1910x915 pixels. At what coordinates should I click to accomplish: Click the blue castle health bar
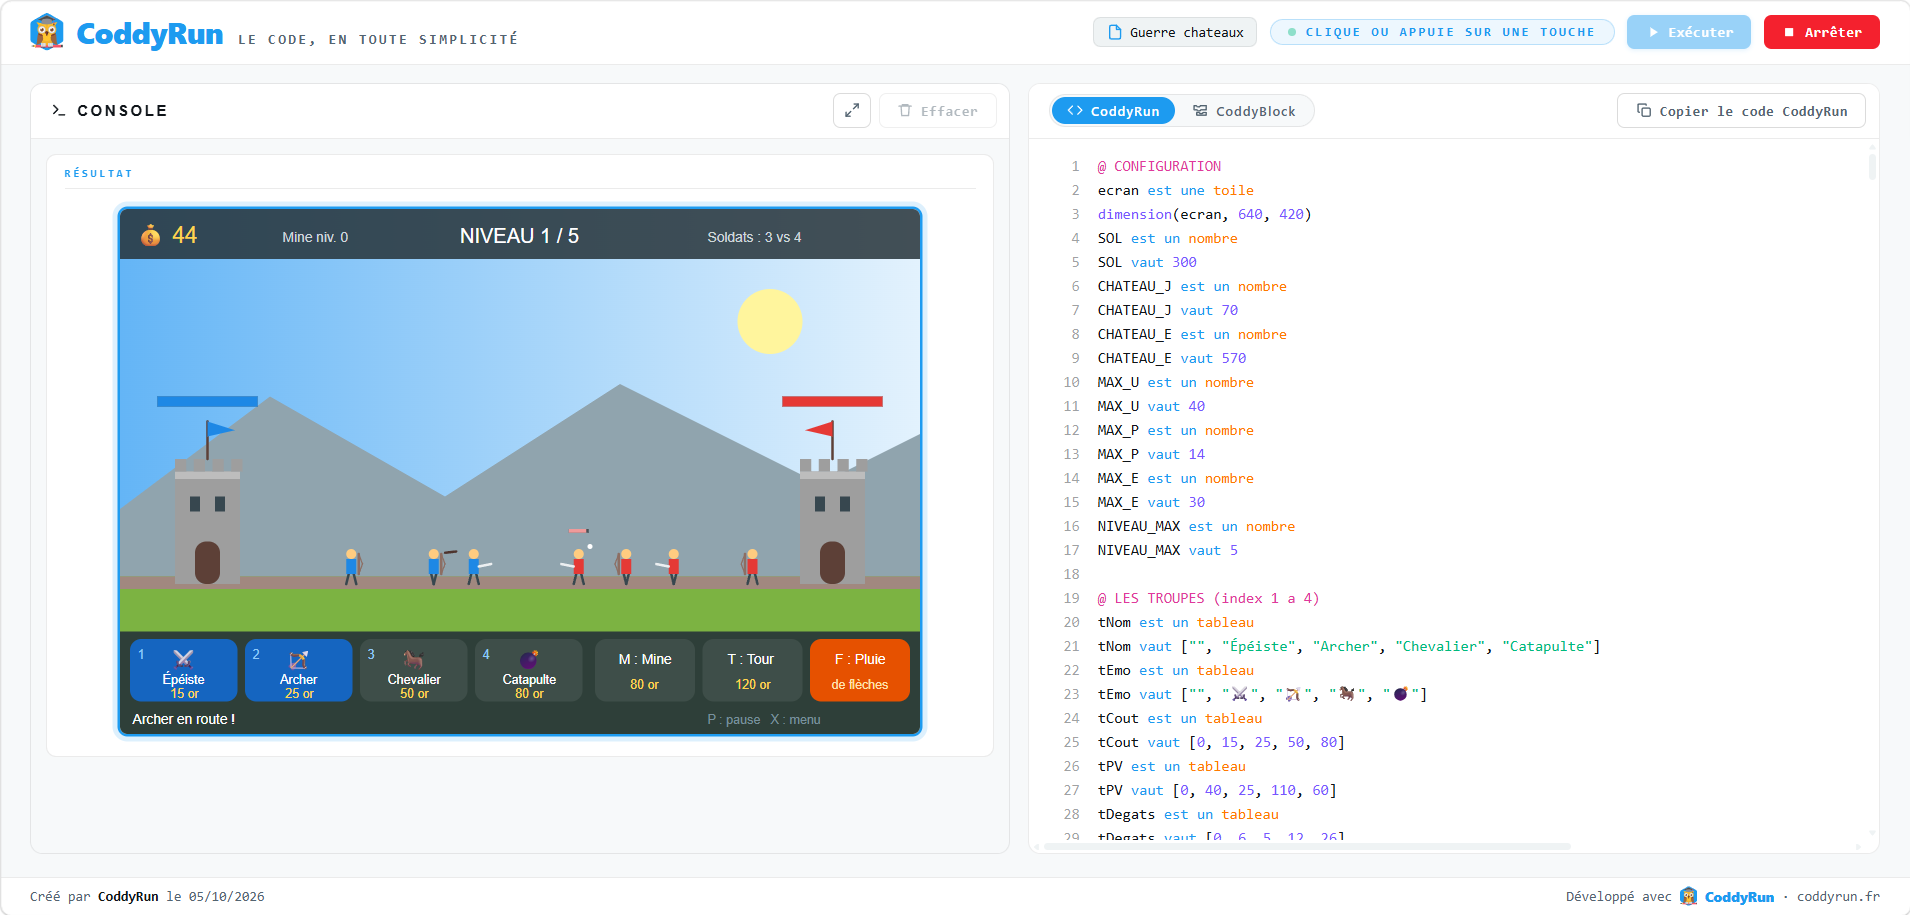[x=207, y=401]
